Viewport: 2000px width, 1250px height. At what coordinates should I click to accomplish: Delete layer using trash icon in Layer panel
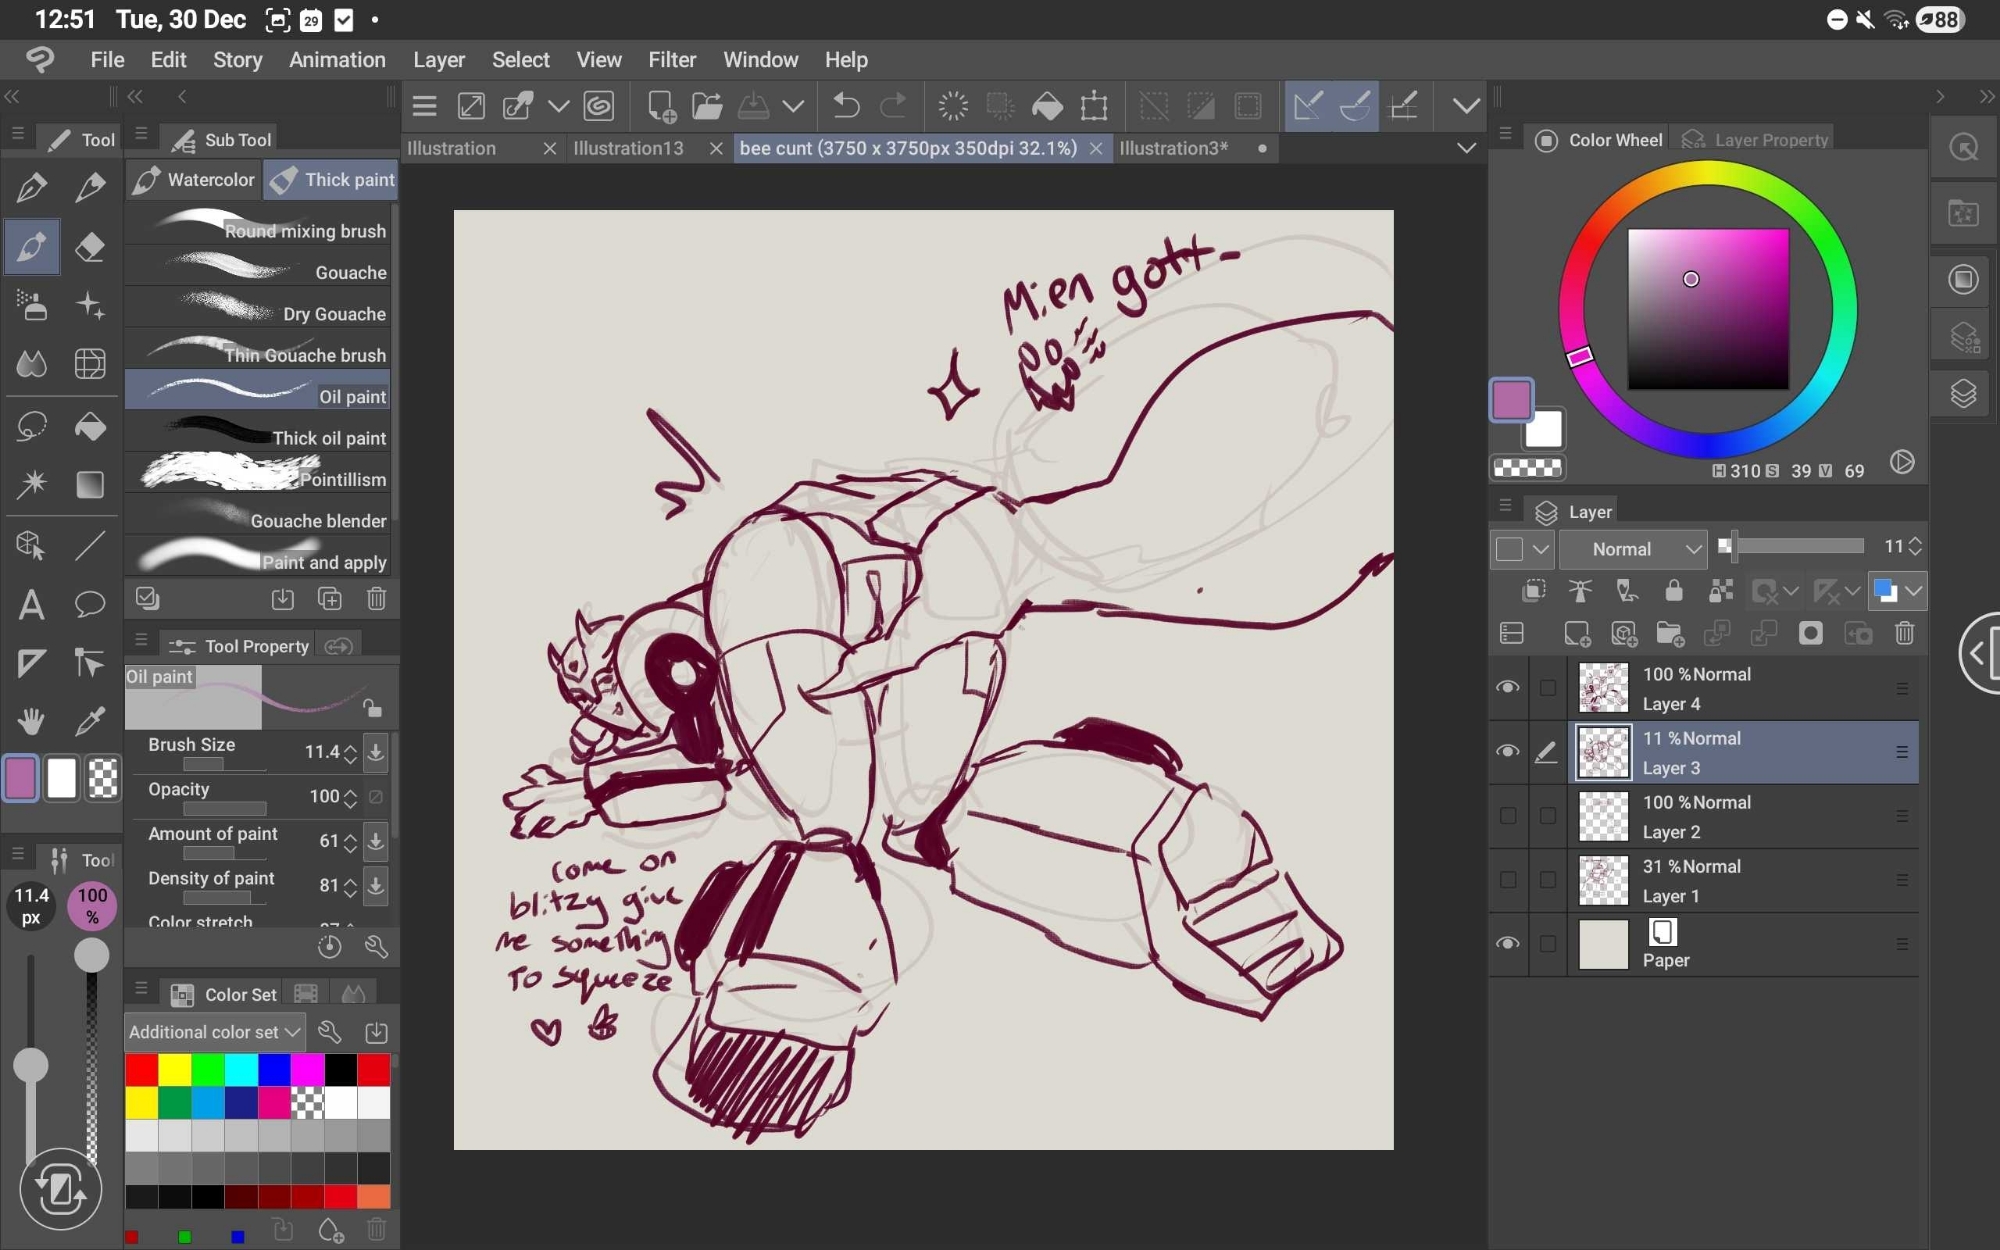pyautogui.click(x=1904, y=633)
